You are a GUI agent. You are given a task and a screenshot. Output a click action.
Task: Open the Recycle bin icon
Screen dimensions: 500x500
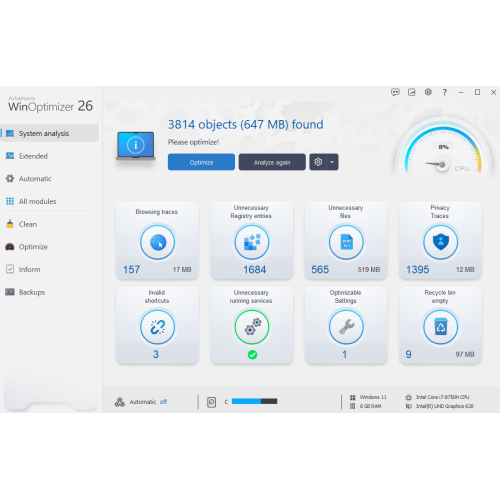click(440, 327)
